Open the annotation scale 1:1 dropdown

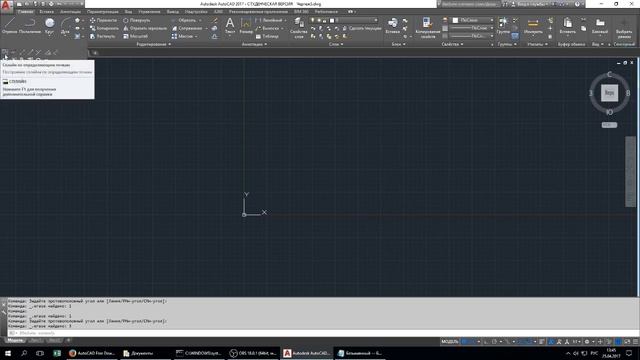click(576, 342)
